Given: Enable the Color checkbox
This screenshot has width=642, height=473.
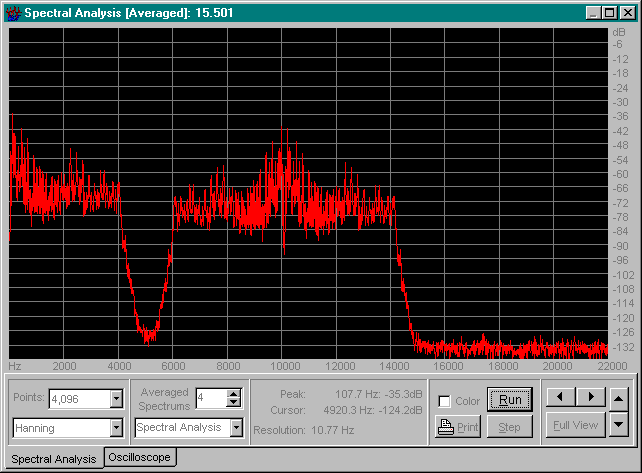Looking at the screenshot, I should click(444, 402).
